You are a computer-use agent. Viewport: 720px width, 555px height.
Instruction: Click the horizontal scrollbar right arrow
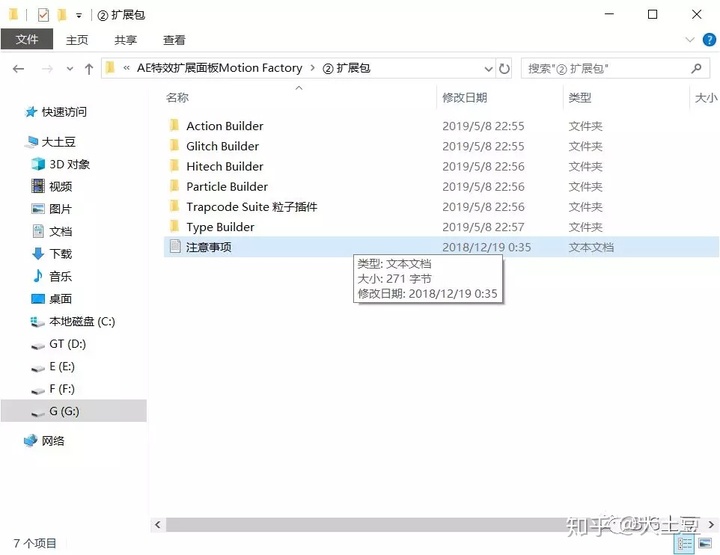click(711, 524)
